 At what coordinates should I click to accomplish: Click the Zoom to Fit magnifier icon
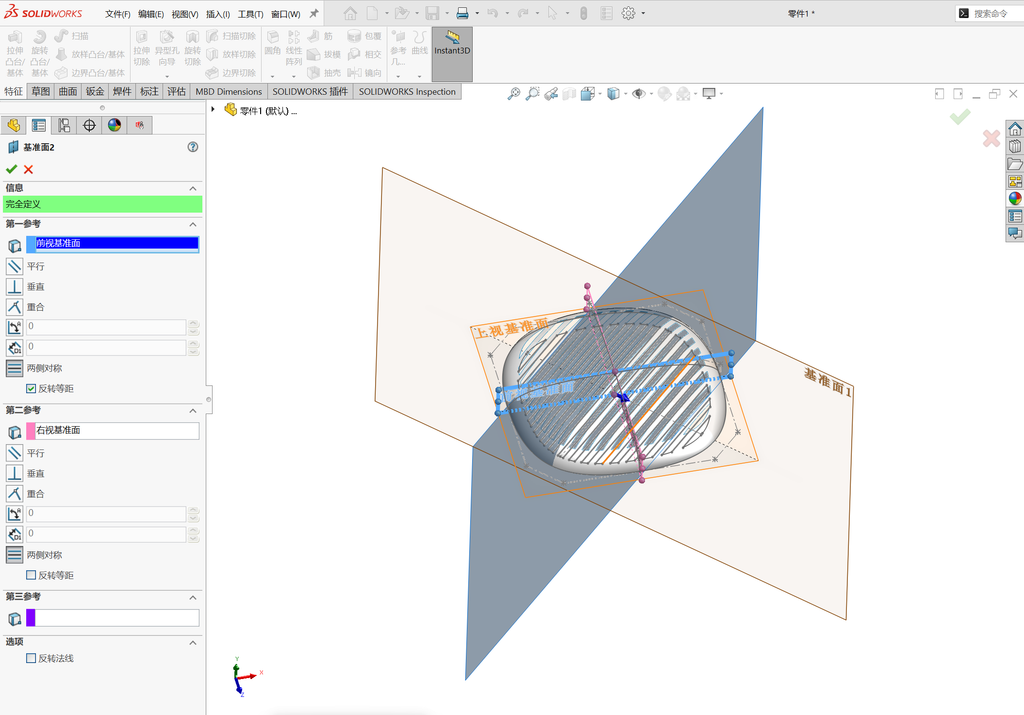pos(514,94)
